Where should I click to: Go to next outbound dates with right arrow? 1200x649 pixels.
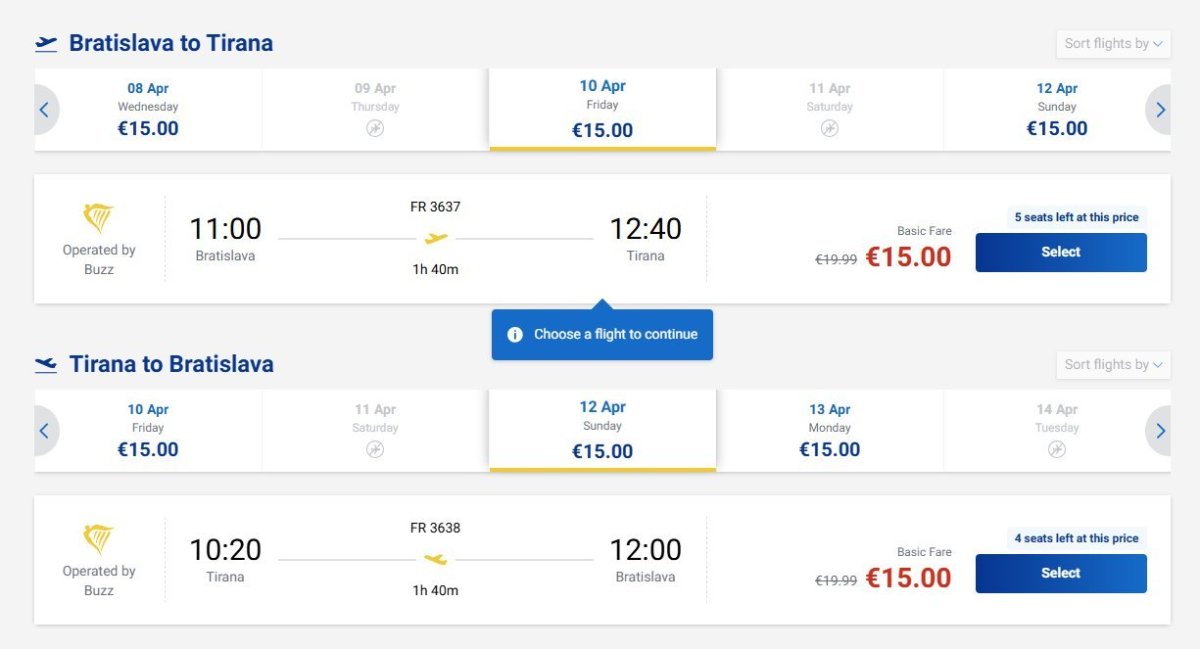click(x=1159, y=110)
